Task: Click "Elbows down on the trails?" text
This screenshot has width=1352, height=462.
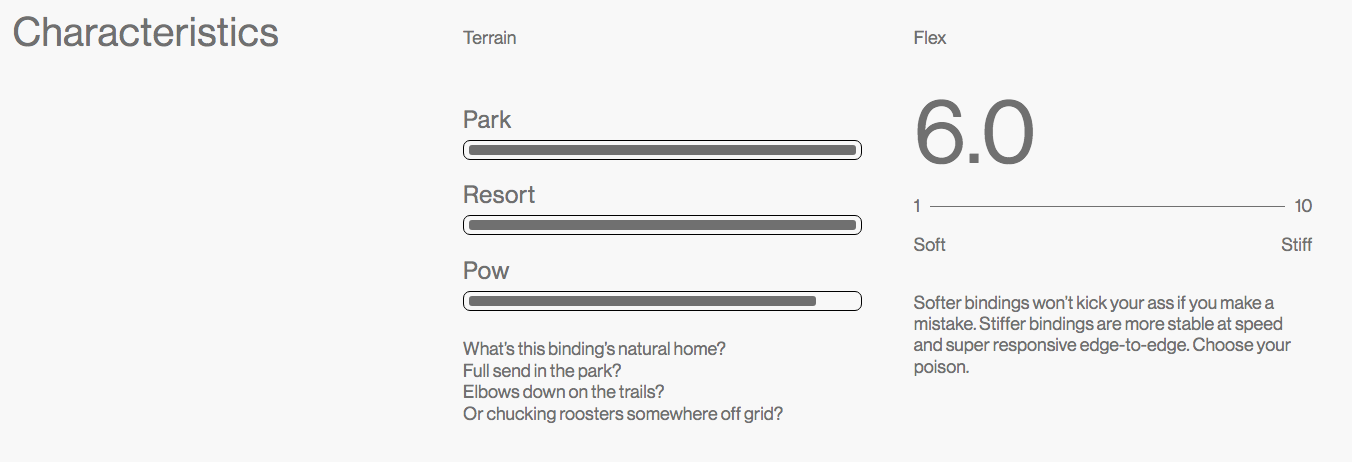Action: pyautogui.click(x=563, y=392)
